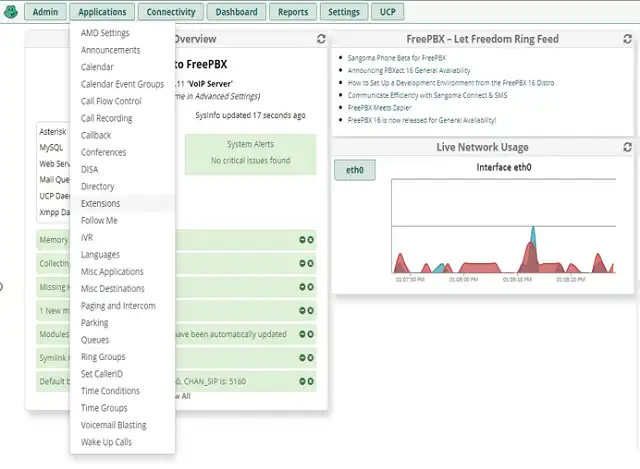Open the Settings dropdown menu
Viewport: 640px width, 469px height.
(343, 12)
